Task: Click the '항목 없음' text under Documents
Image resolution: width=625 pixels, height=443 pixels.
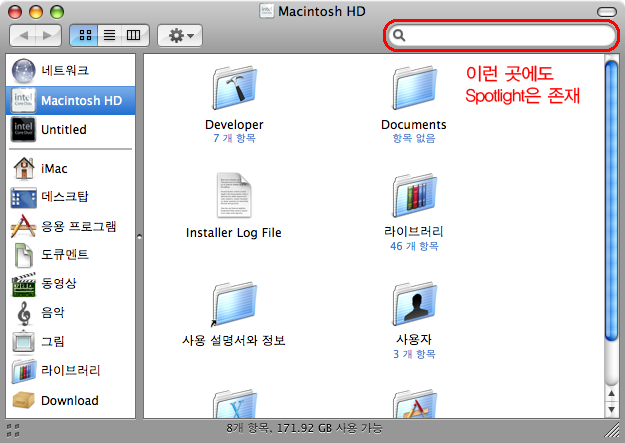Action: click(414, 138)
